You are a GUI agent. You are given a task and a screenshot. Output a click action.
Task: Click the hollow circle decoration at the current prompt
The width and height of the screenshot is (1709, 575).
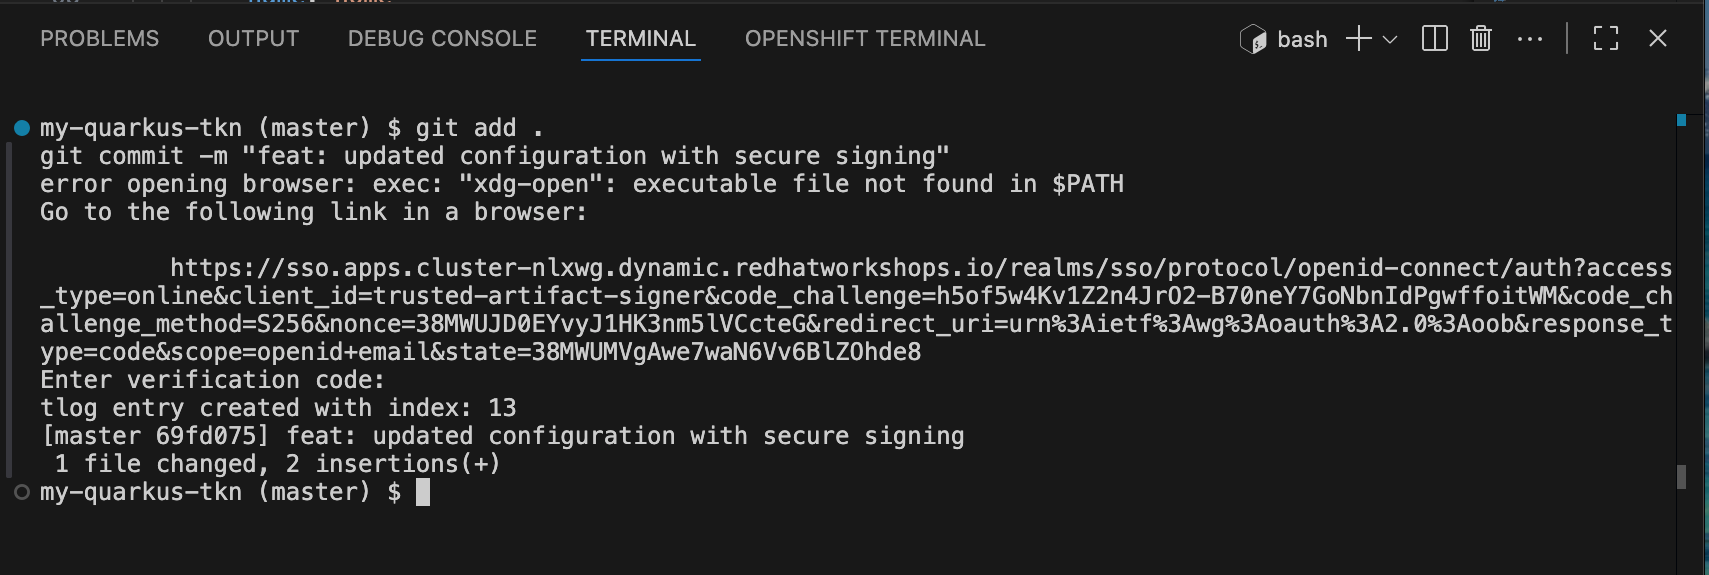[x=22, y=492]
